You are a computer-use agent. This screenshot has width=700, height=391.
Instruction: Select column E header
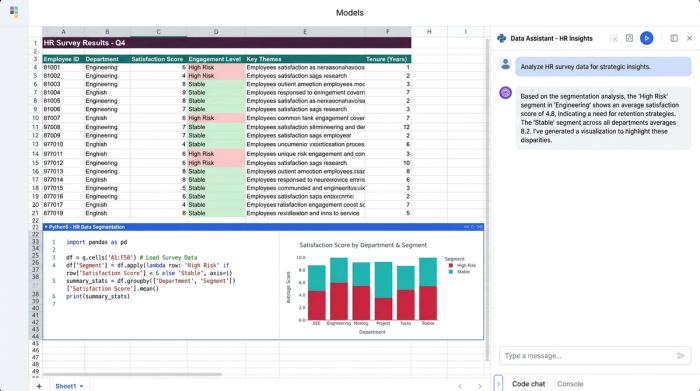pos(305,32)
